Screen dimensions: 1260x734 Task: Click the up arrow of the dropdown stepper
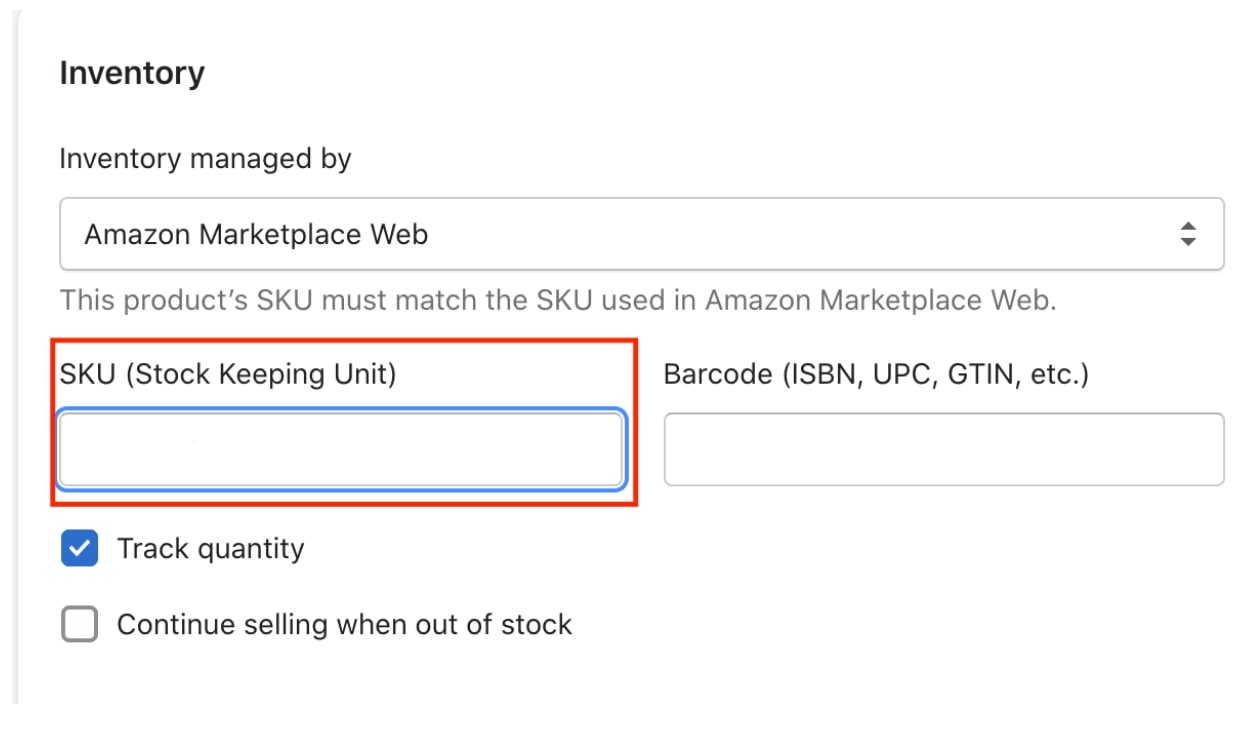point(1187,227)
